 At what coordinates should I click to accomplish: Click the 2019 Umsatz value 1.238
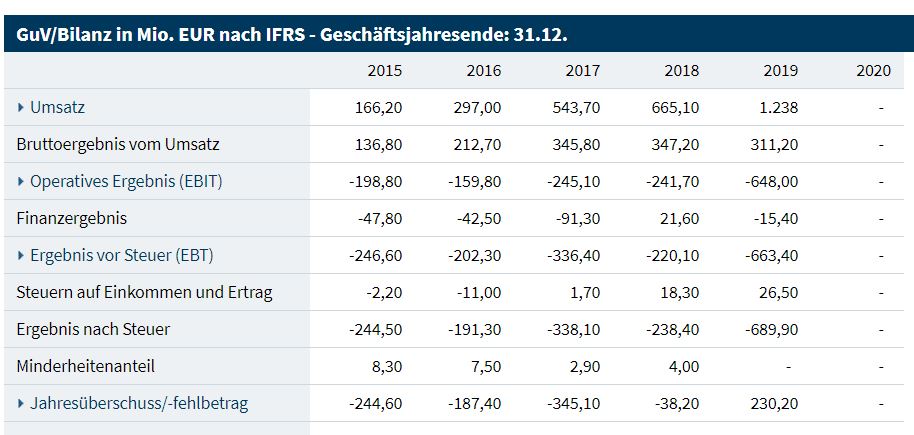(777, 107)
